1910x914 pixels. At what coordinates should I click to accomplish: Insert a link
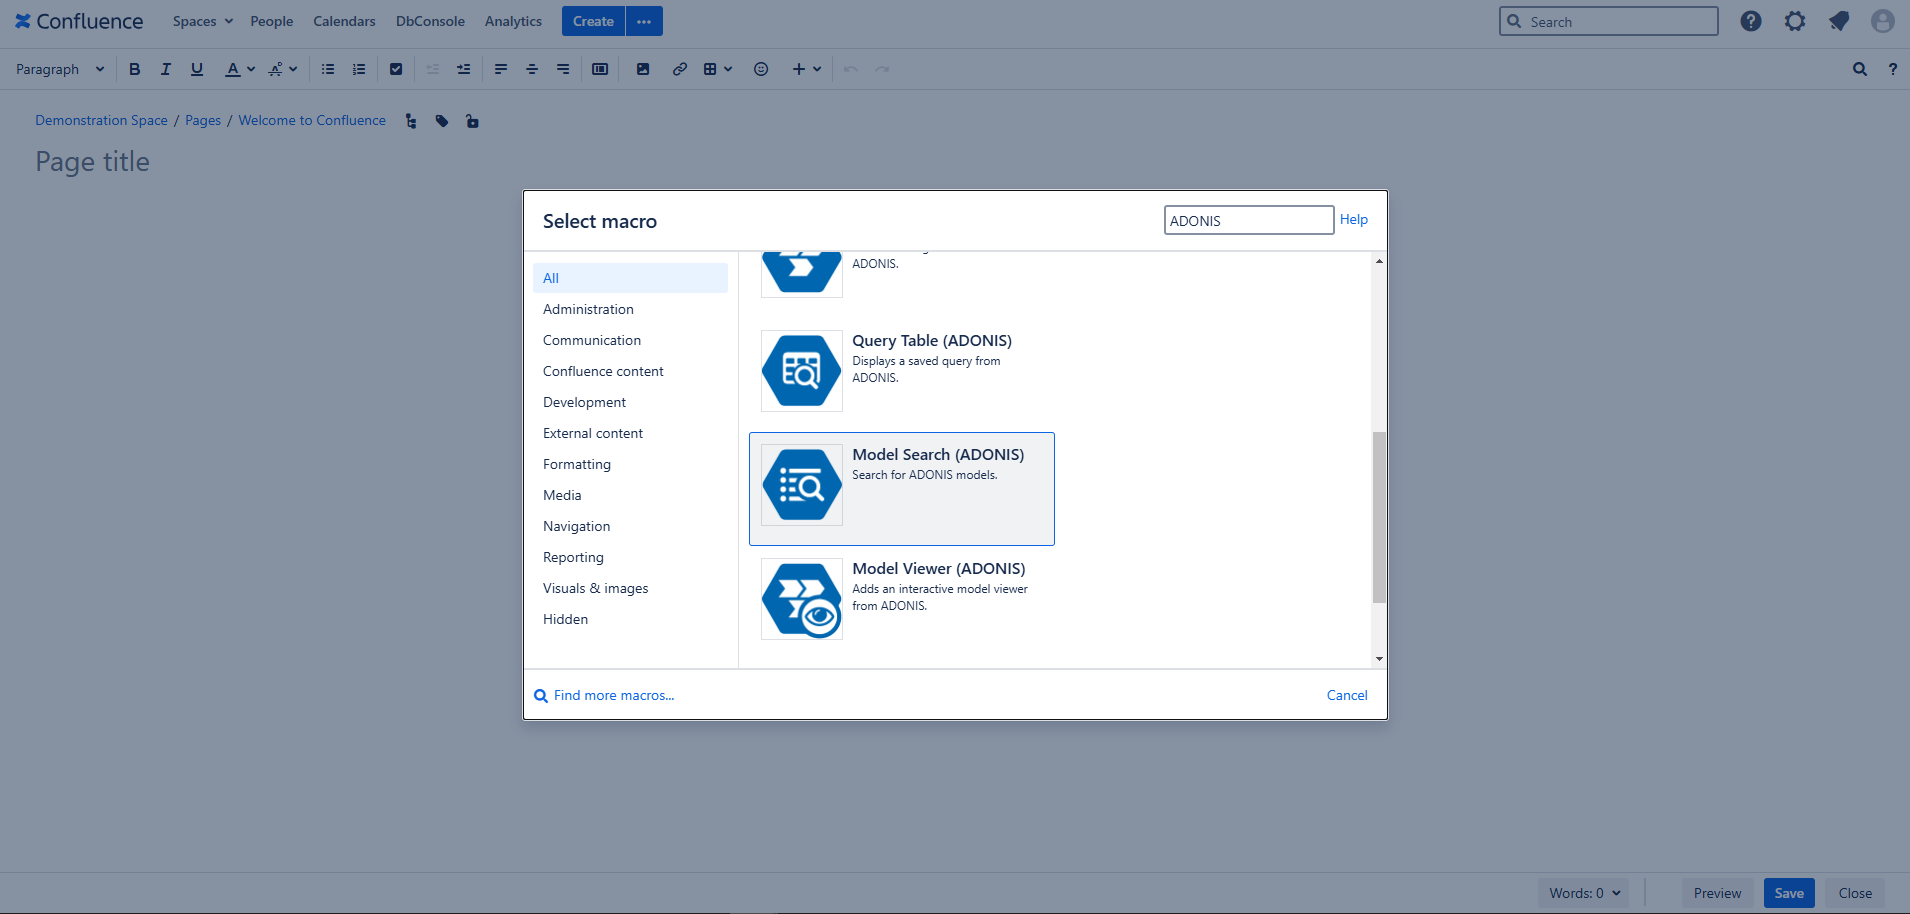[x=680, y=69]
